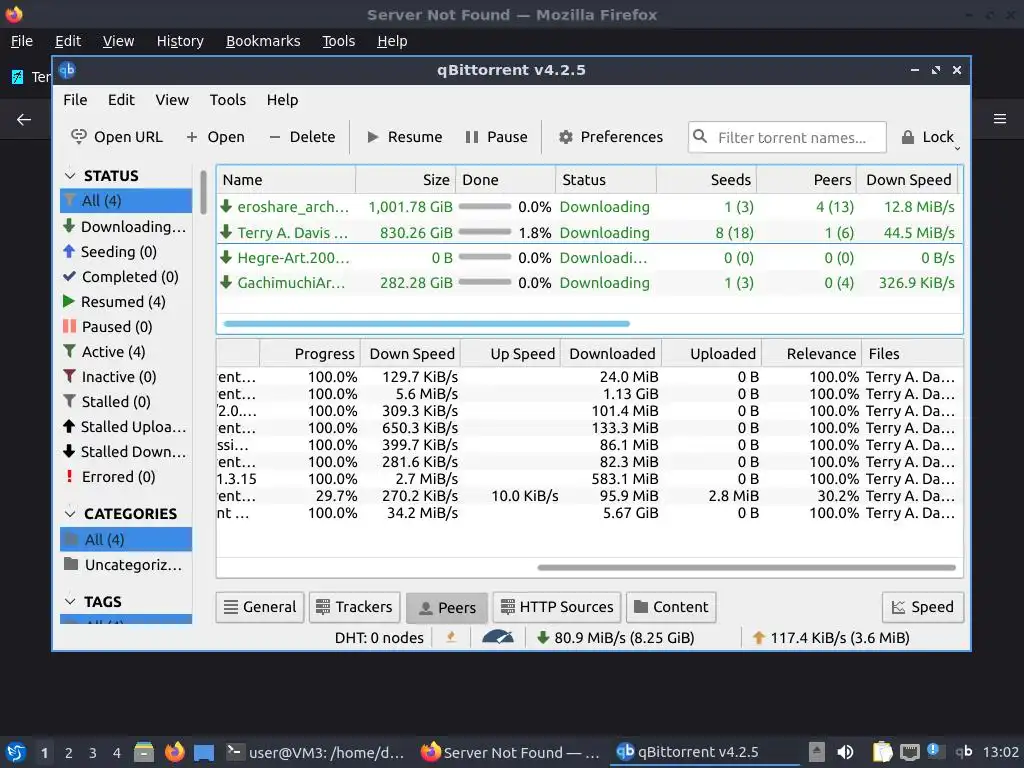
Task: Switch to the General tab
Action: (x=259, y=607)
